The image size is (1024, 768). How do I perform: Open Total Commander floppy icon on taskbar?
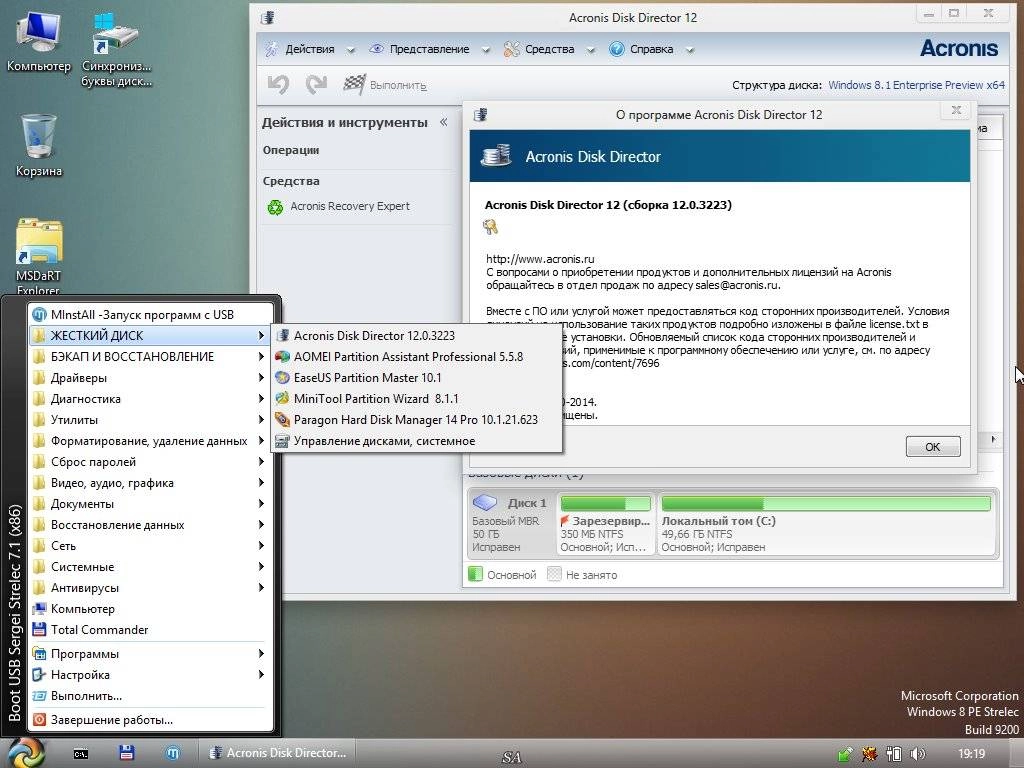pos(127,753)
